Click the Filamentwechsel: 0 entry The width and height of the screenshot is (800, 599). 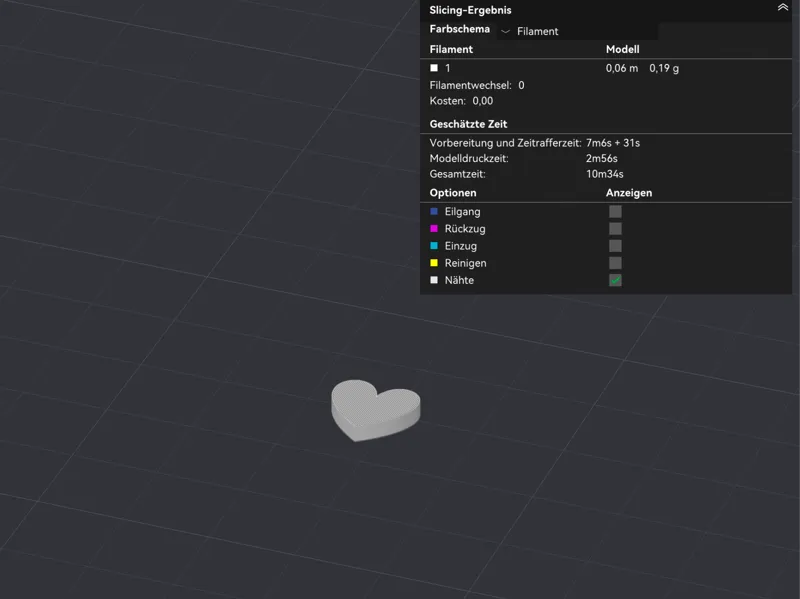pyautogui.click(x=477, y=85)
